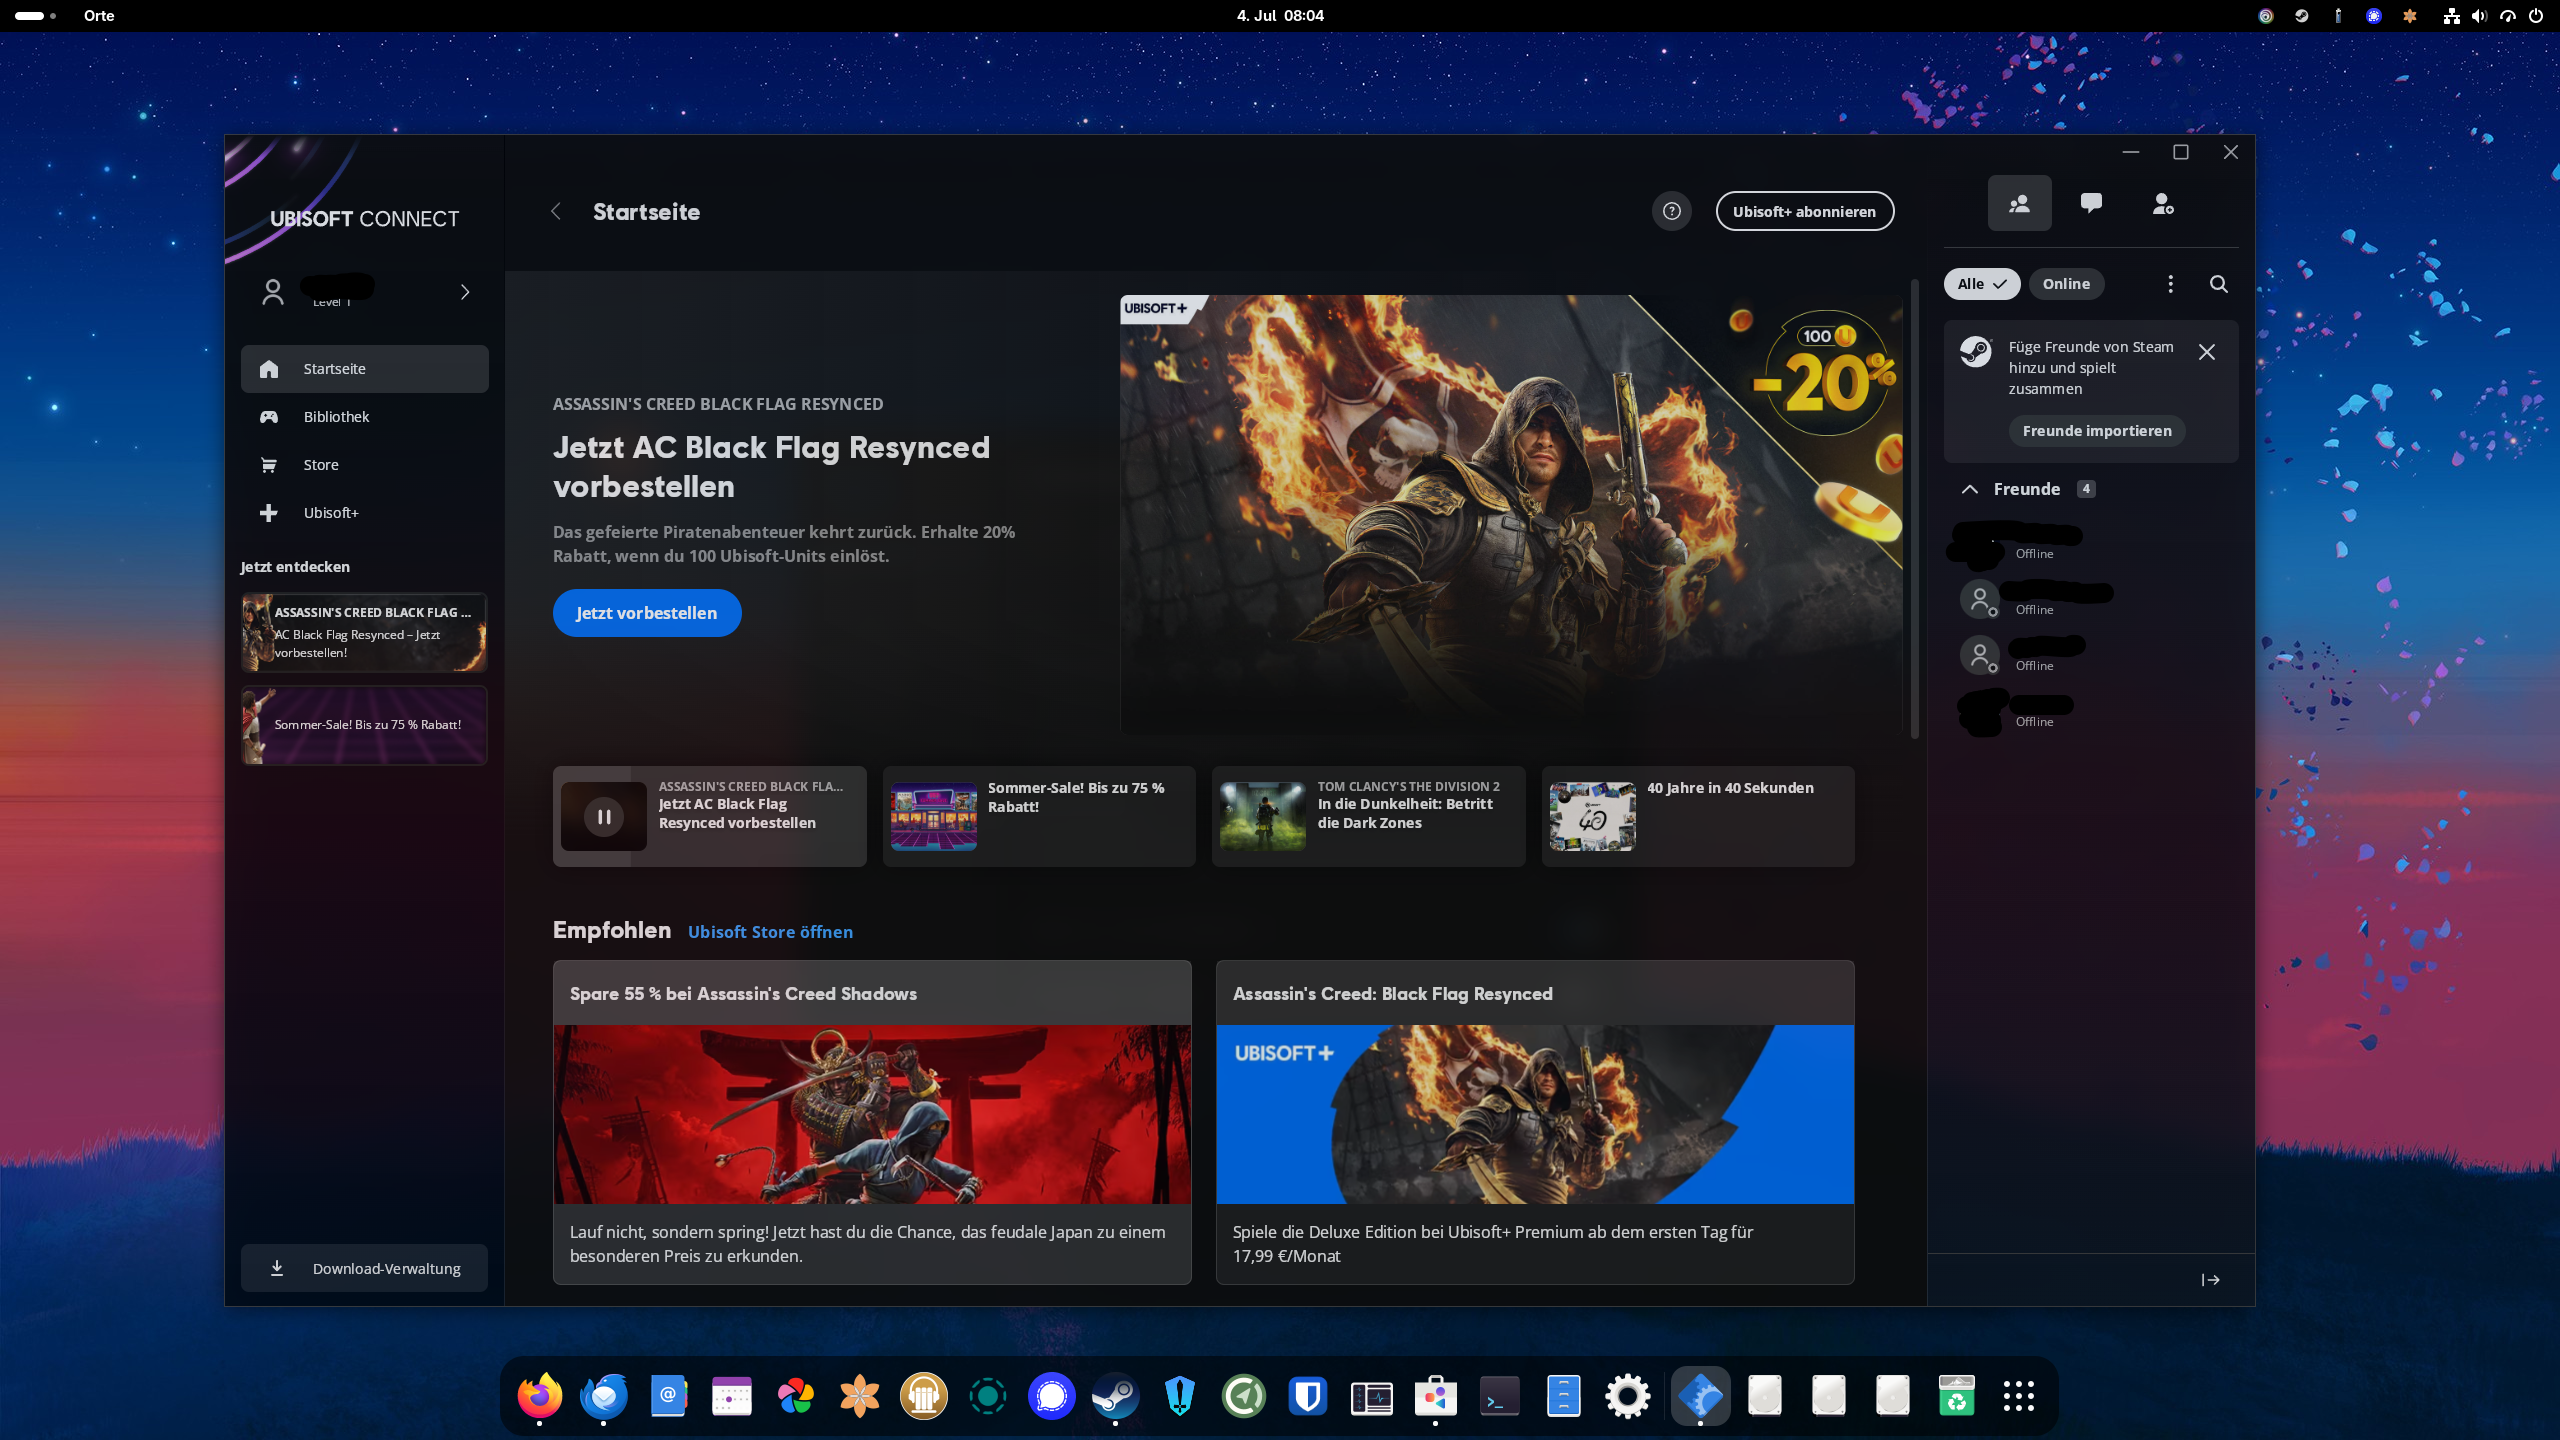Image resolution: width=2560 pixels, height=1440 pixels.
Task: Open Firefox from the dock
Action: pyautogui.click(x=540, y=1396)
